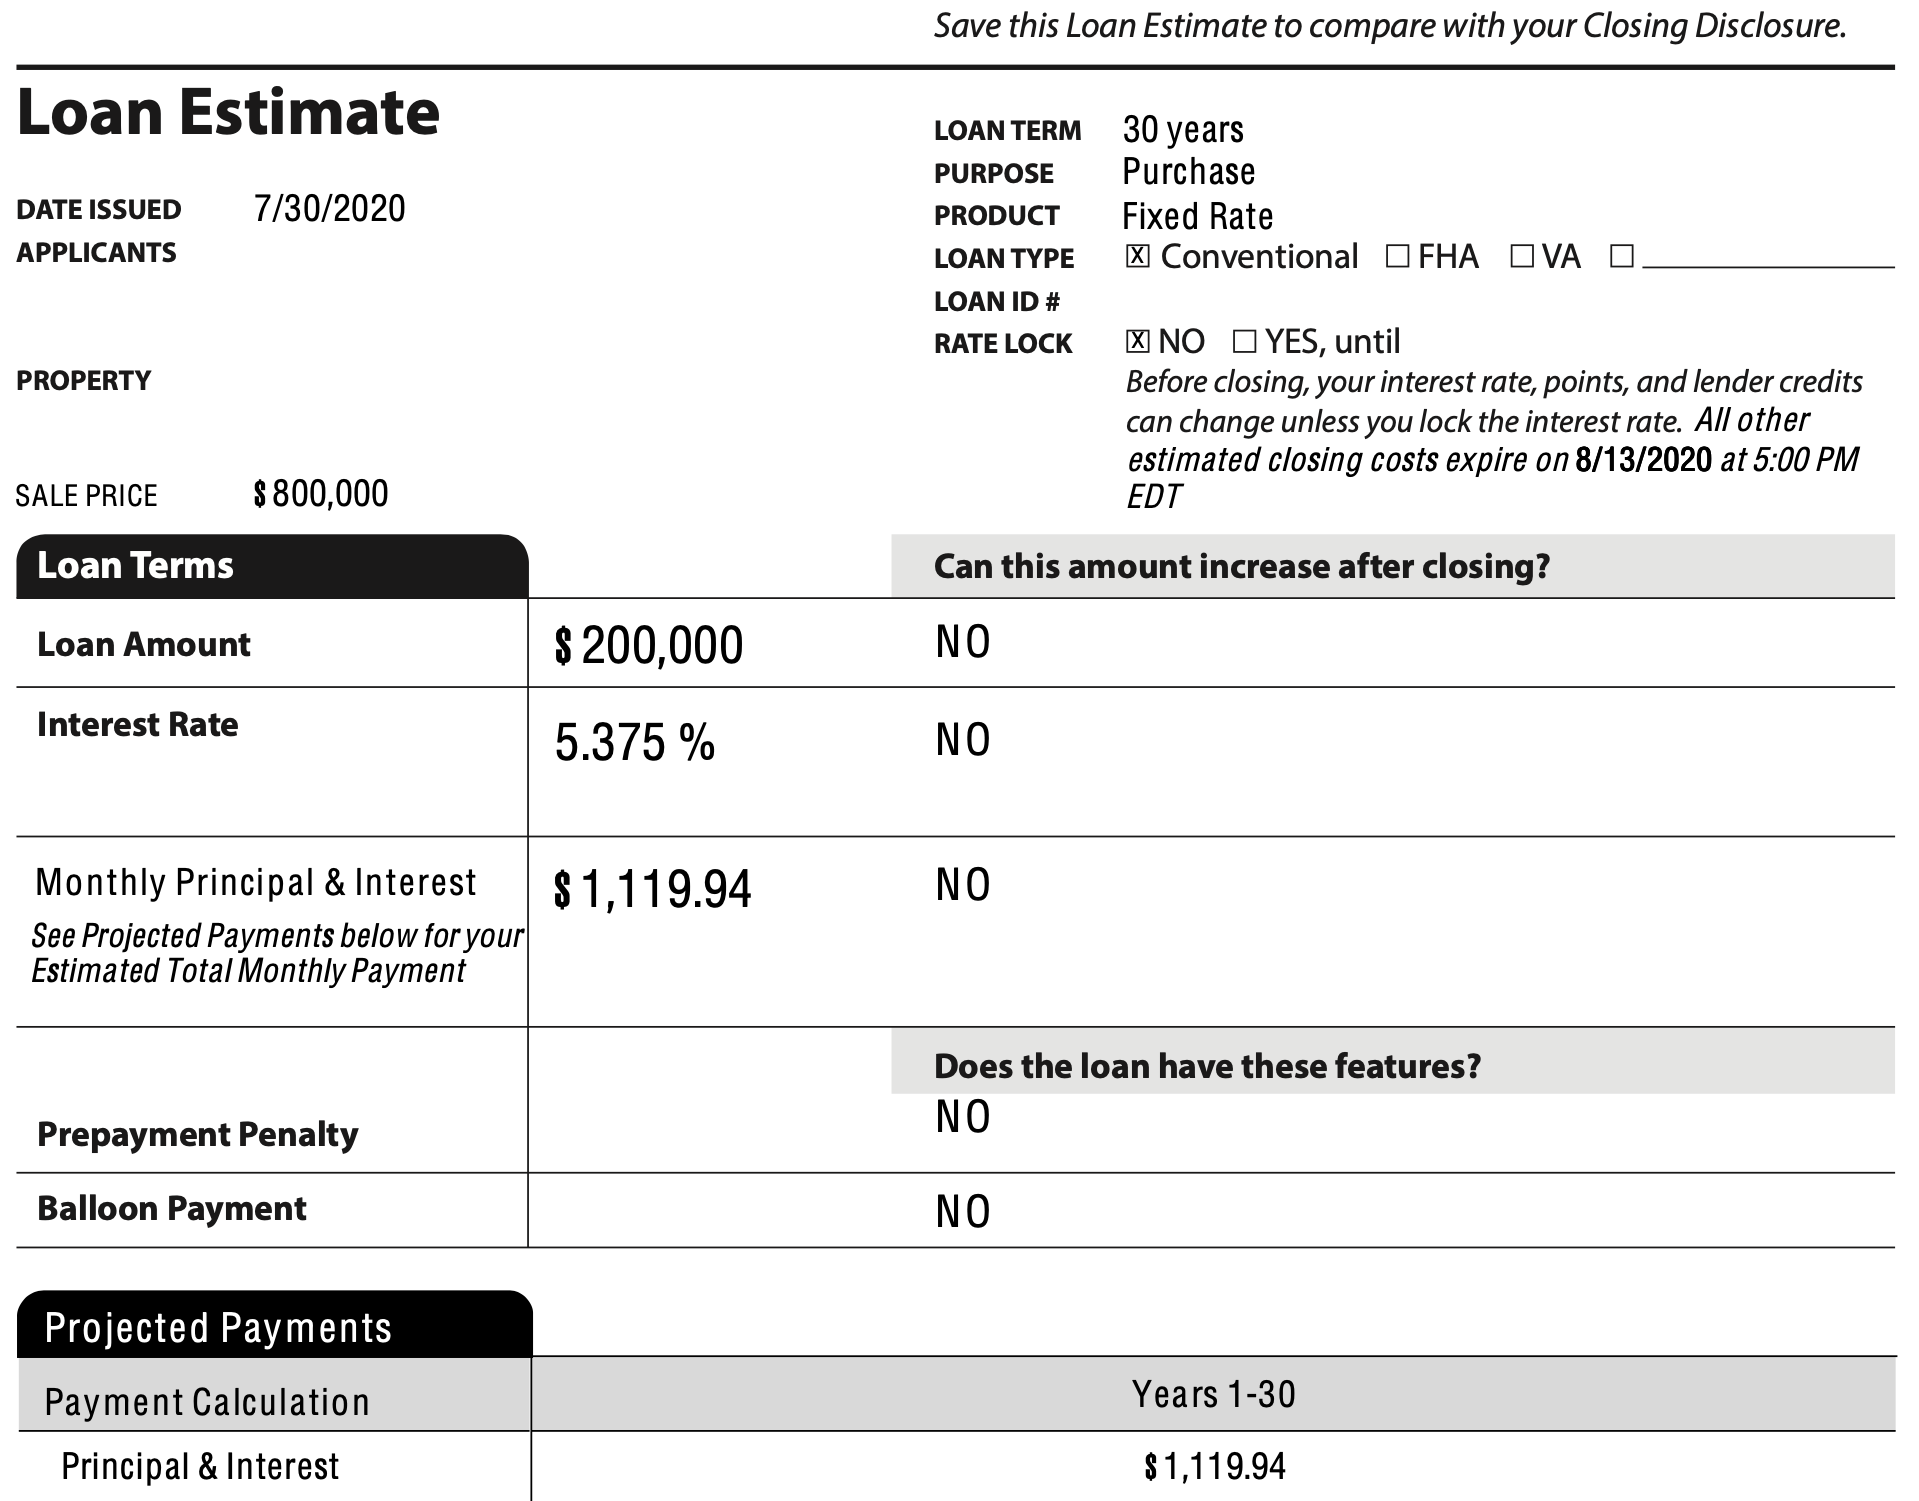Select the $200,000 loan amount value
Viewport: 1919px width, 1501px height.
click(x=648, y=645)
